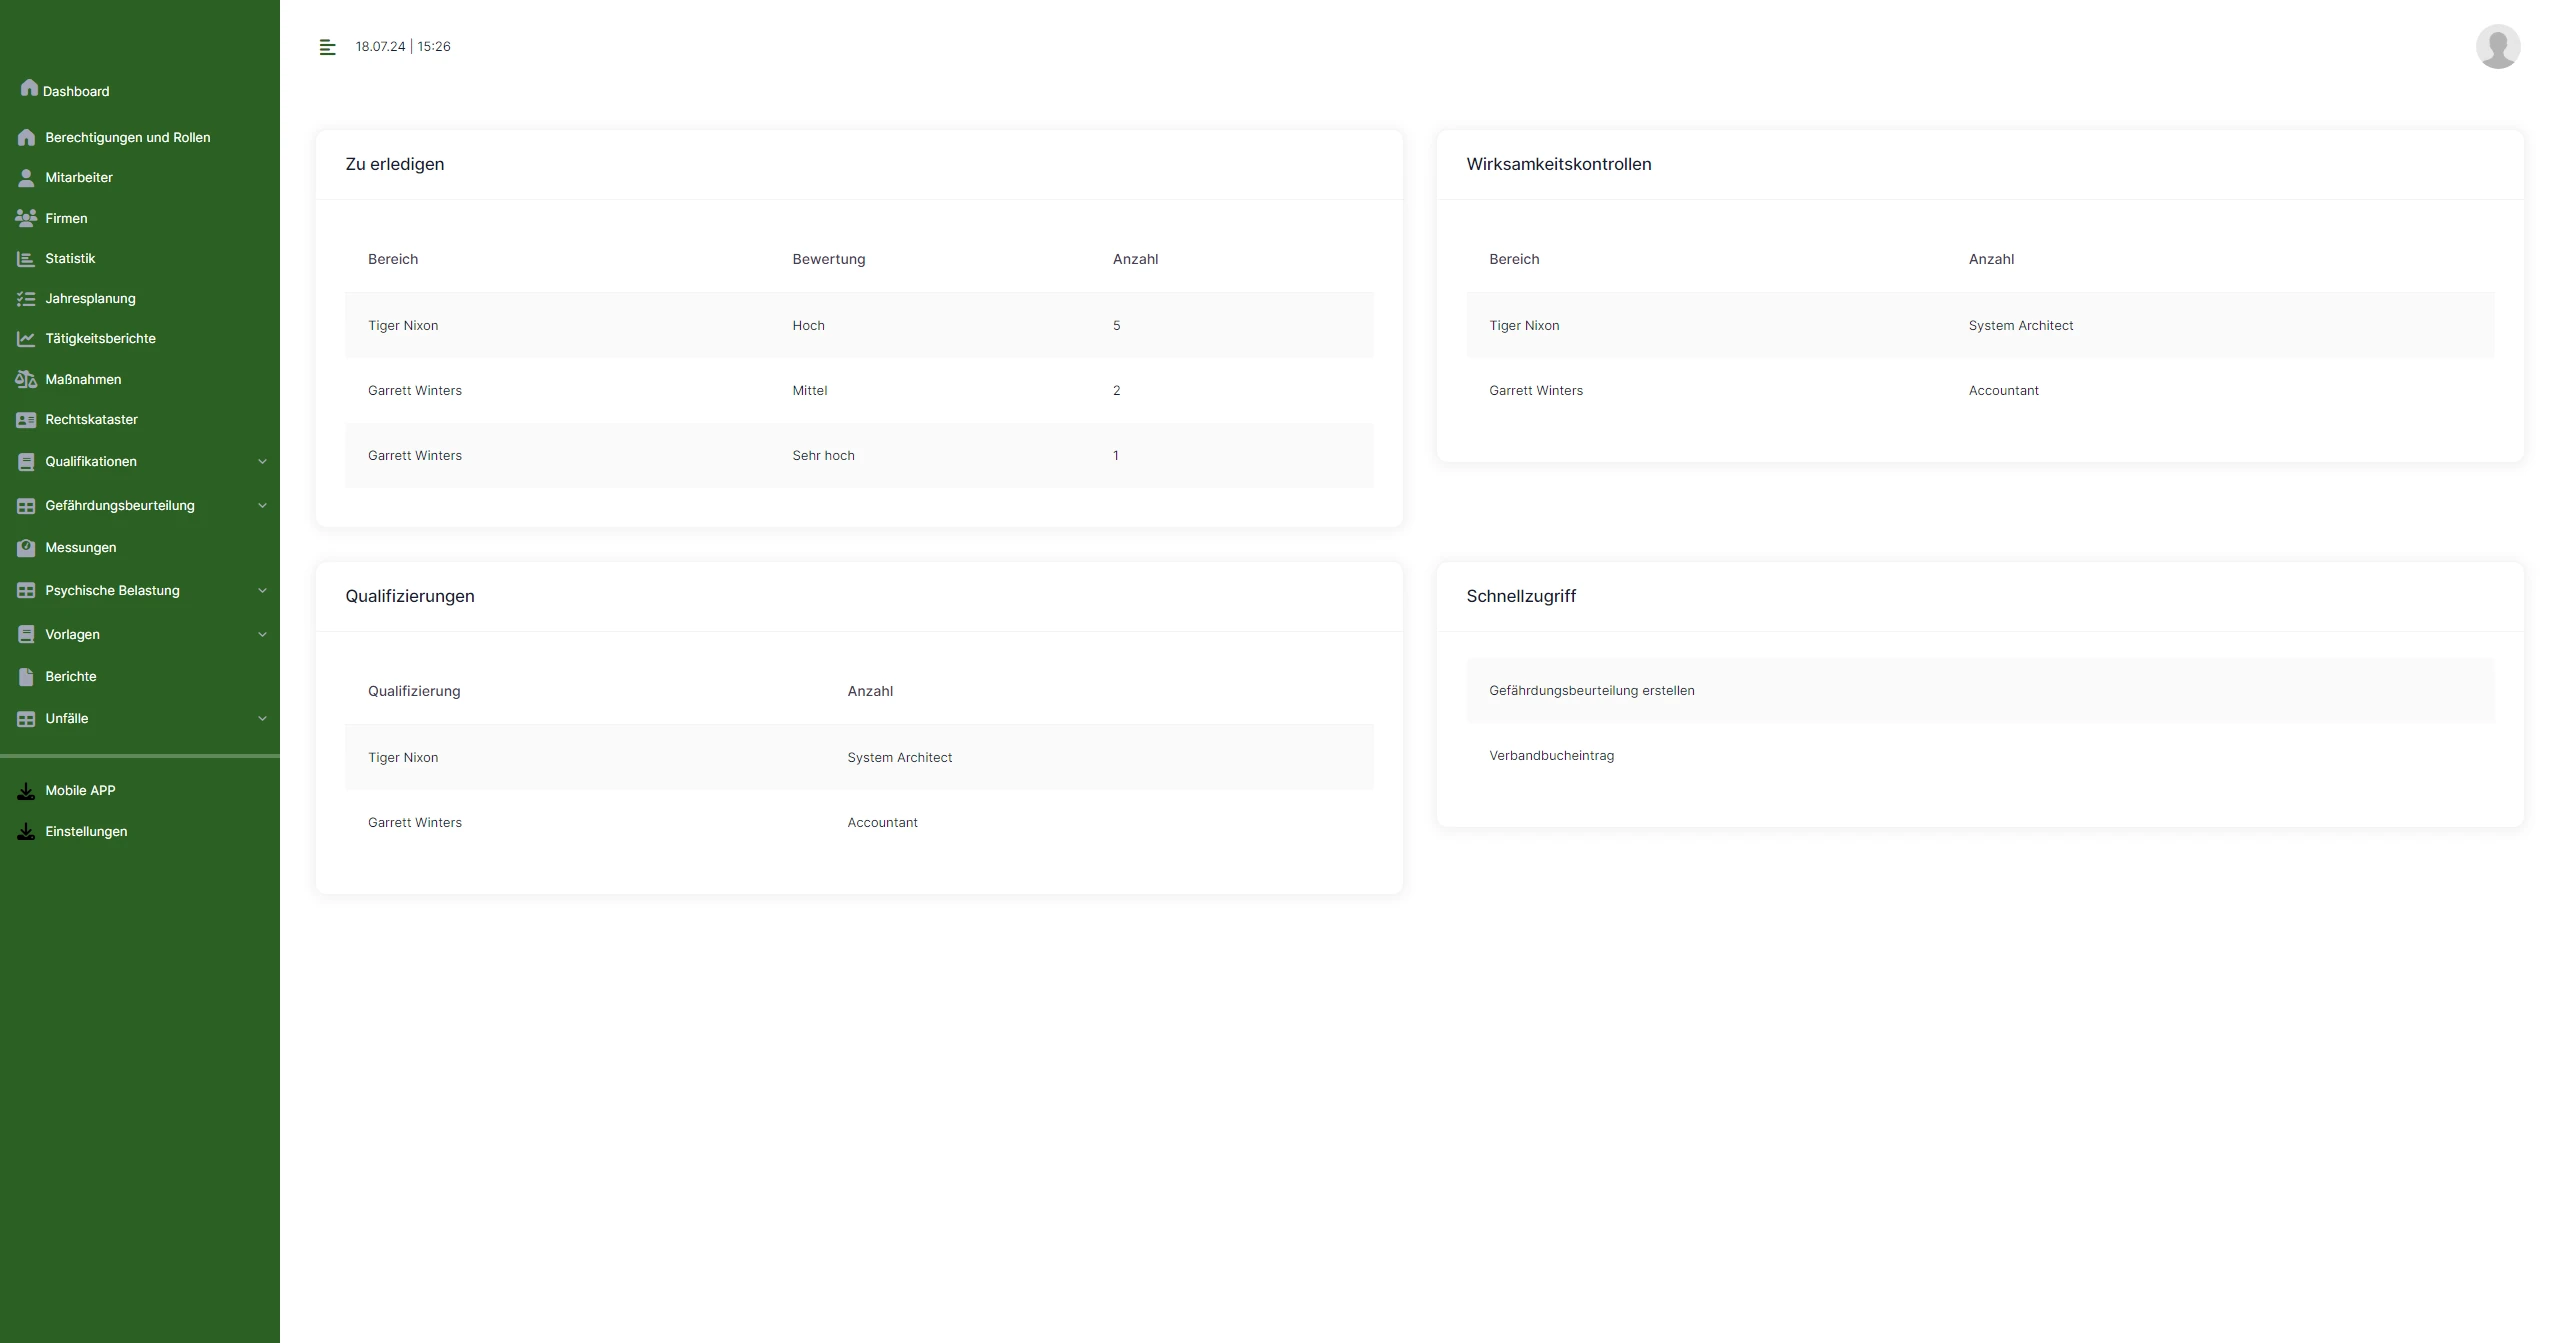2549x1343 pixels.
Task: Click the Psychische Belastung table icon
Action: [x=26, y=591]
